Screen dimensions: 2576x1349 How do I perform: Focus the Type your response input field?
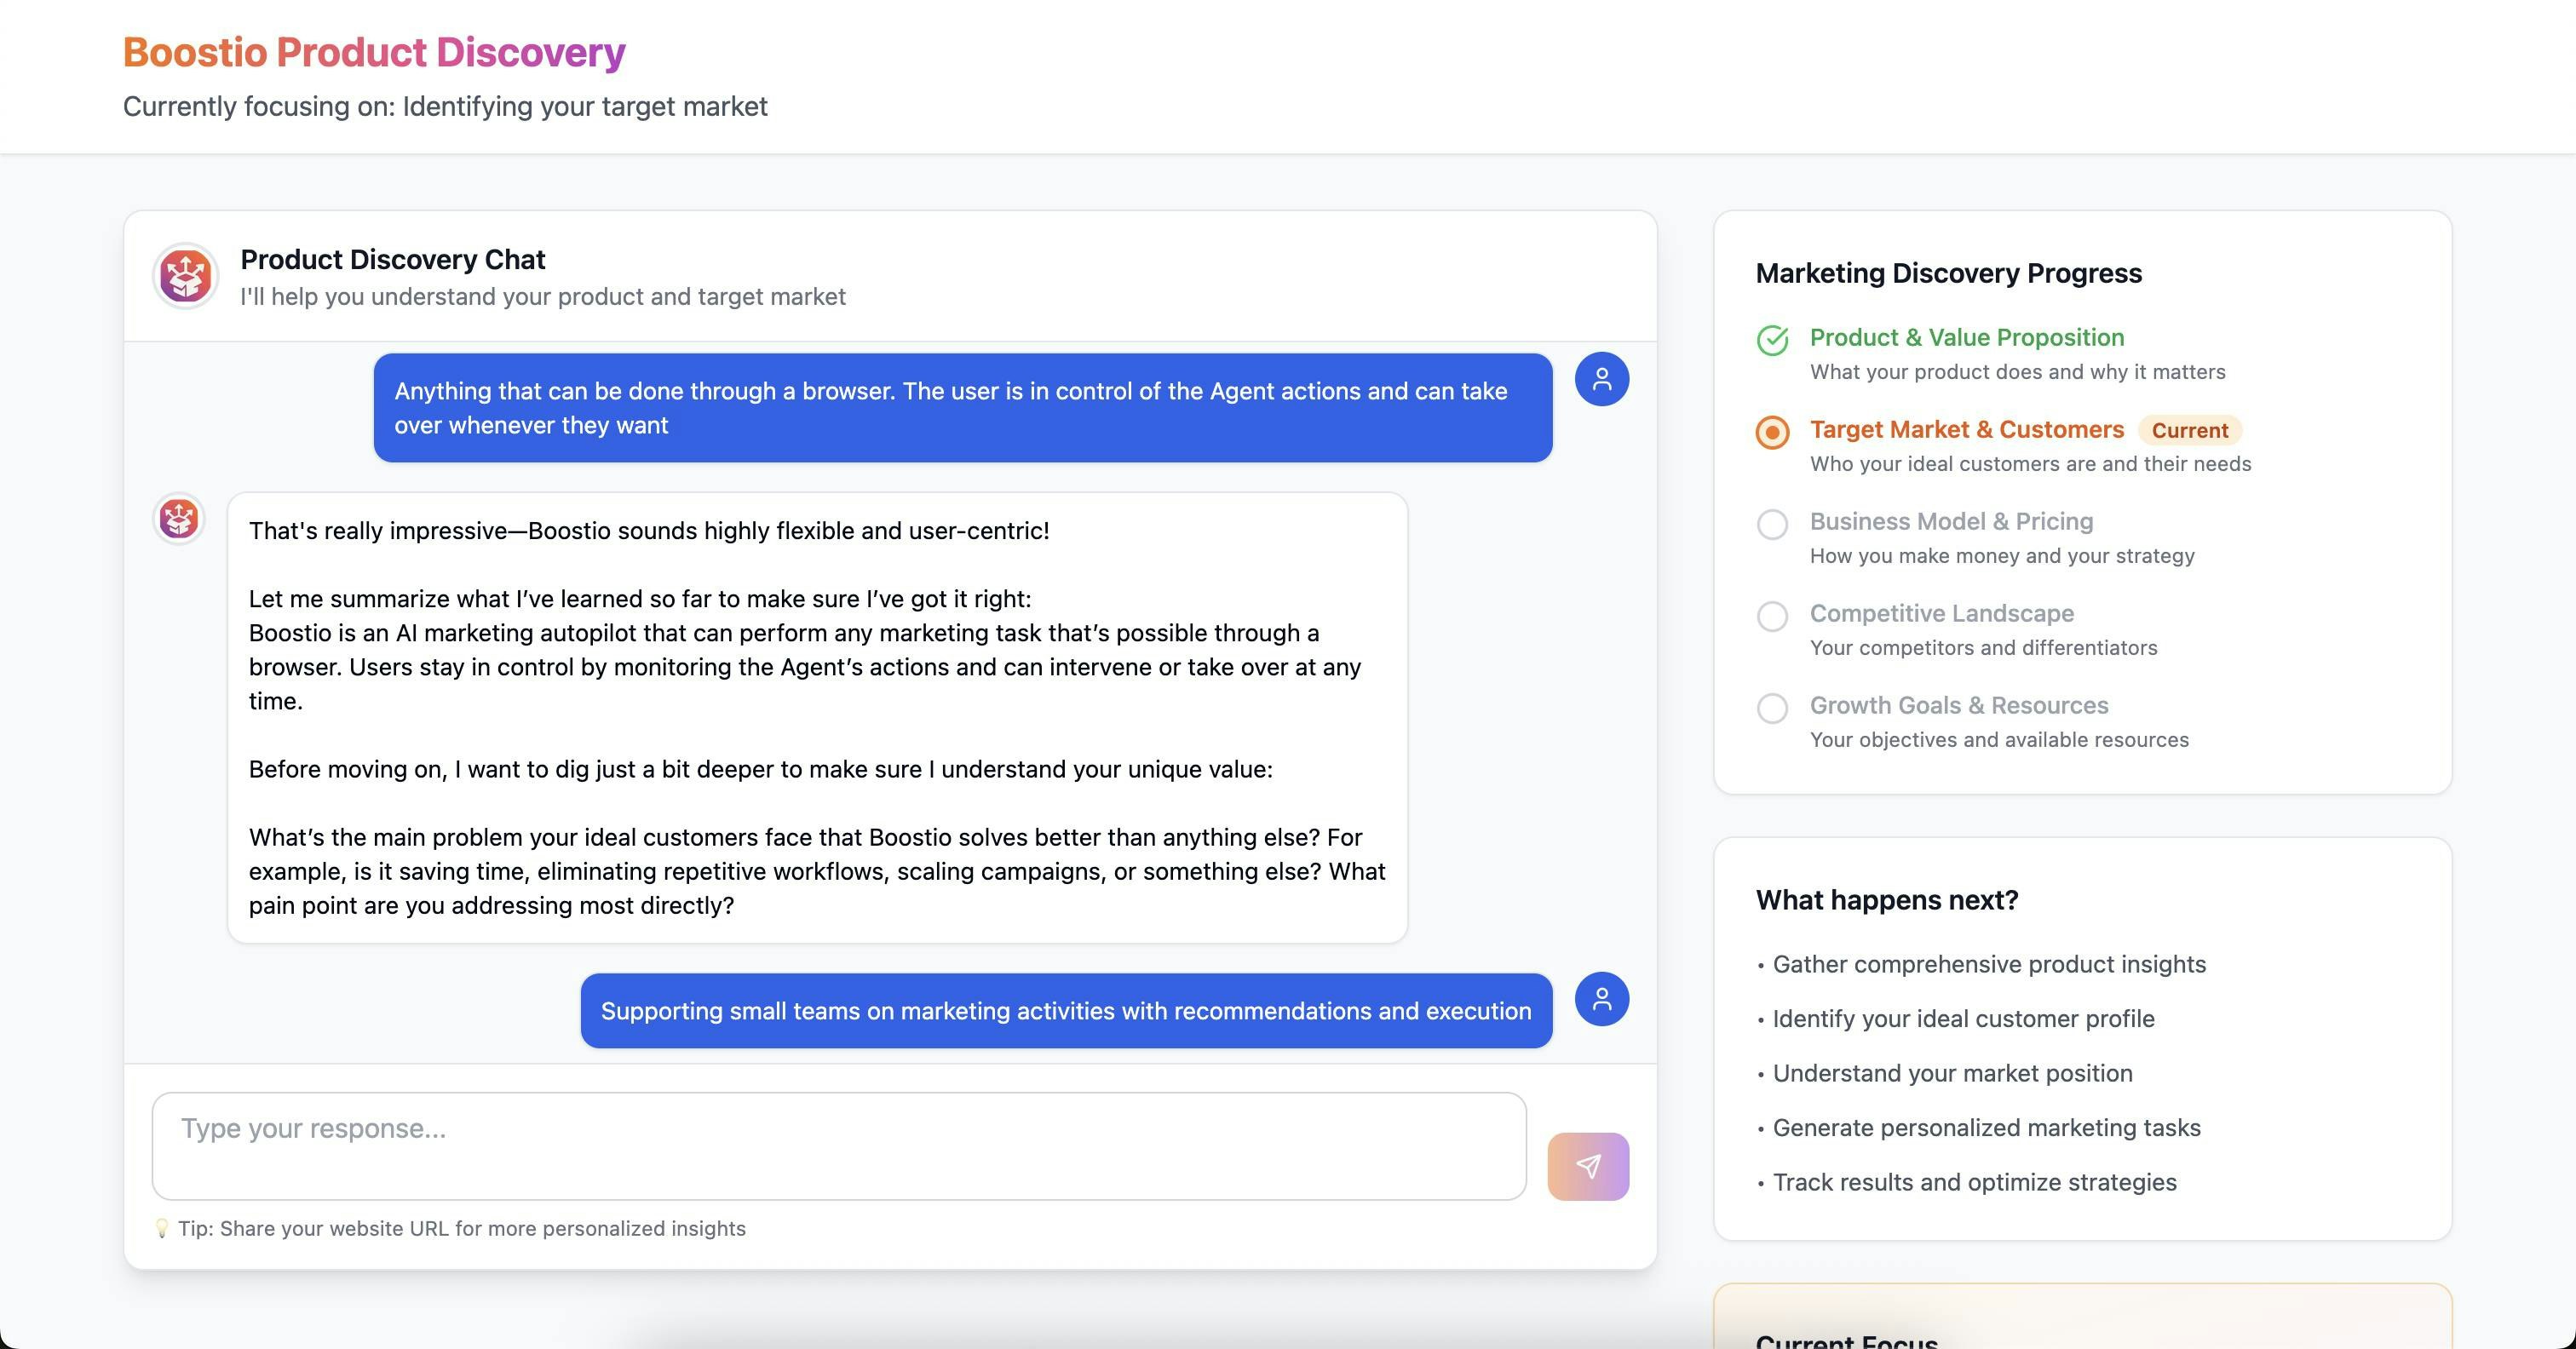[839, 1146]
